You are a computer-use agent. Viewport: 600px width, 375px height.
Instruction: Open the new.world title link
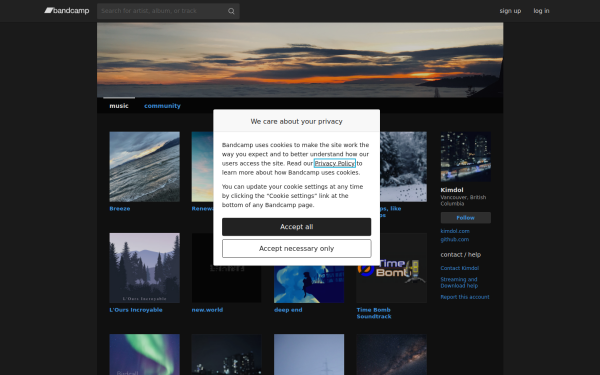[x=207, y=310]
